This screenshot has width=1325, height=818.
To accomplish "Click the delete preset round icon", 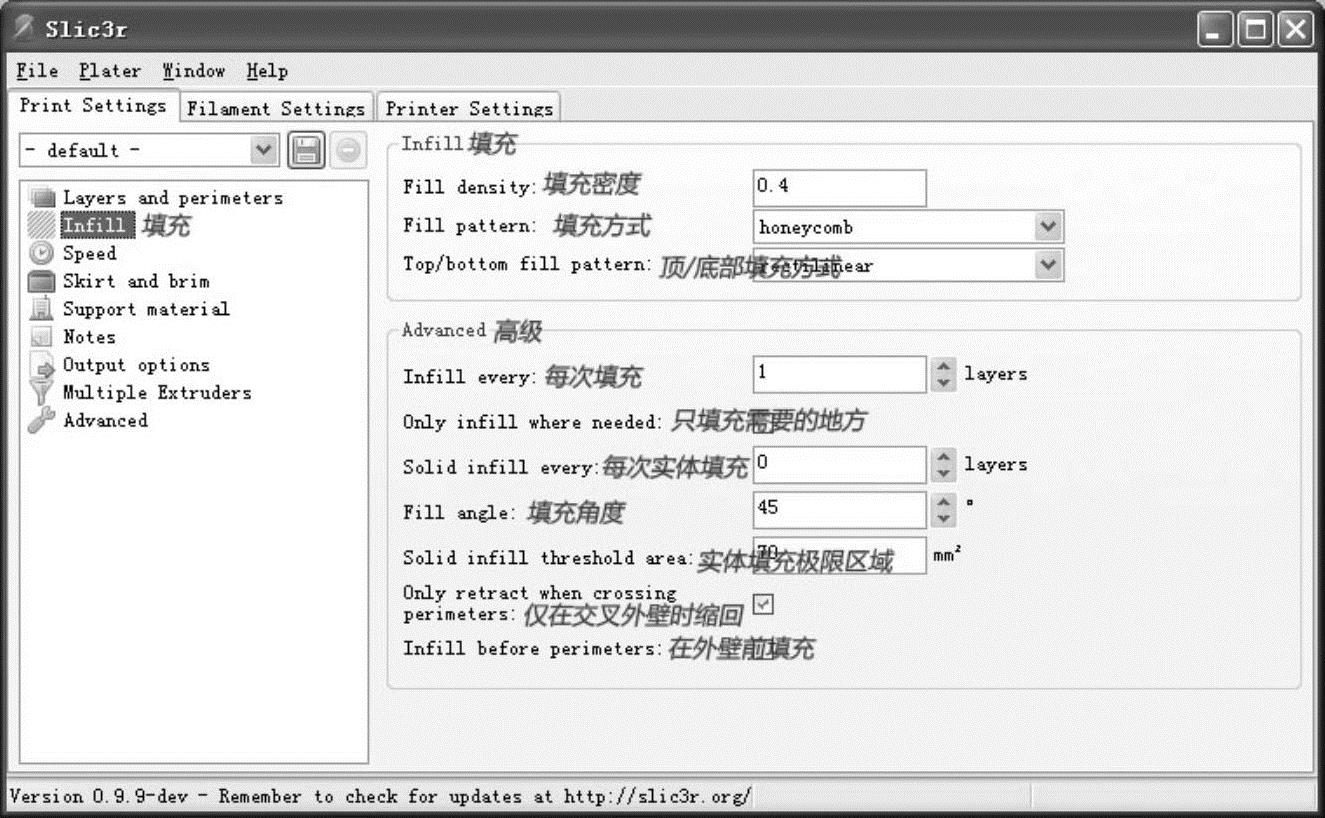I will [x=348, y=150].
